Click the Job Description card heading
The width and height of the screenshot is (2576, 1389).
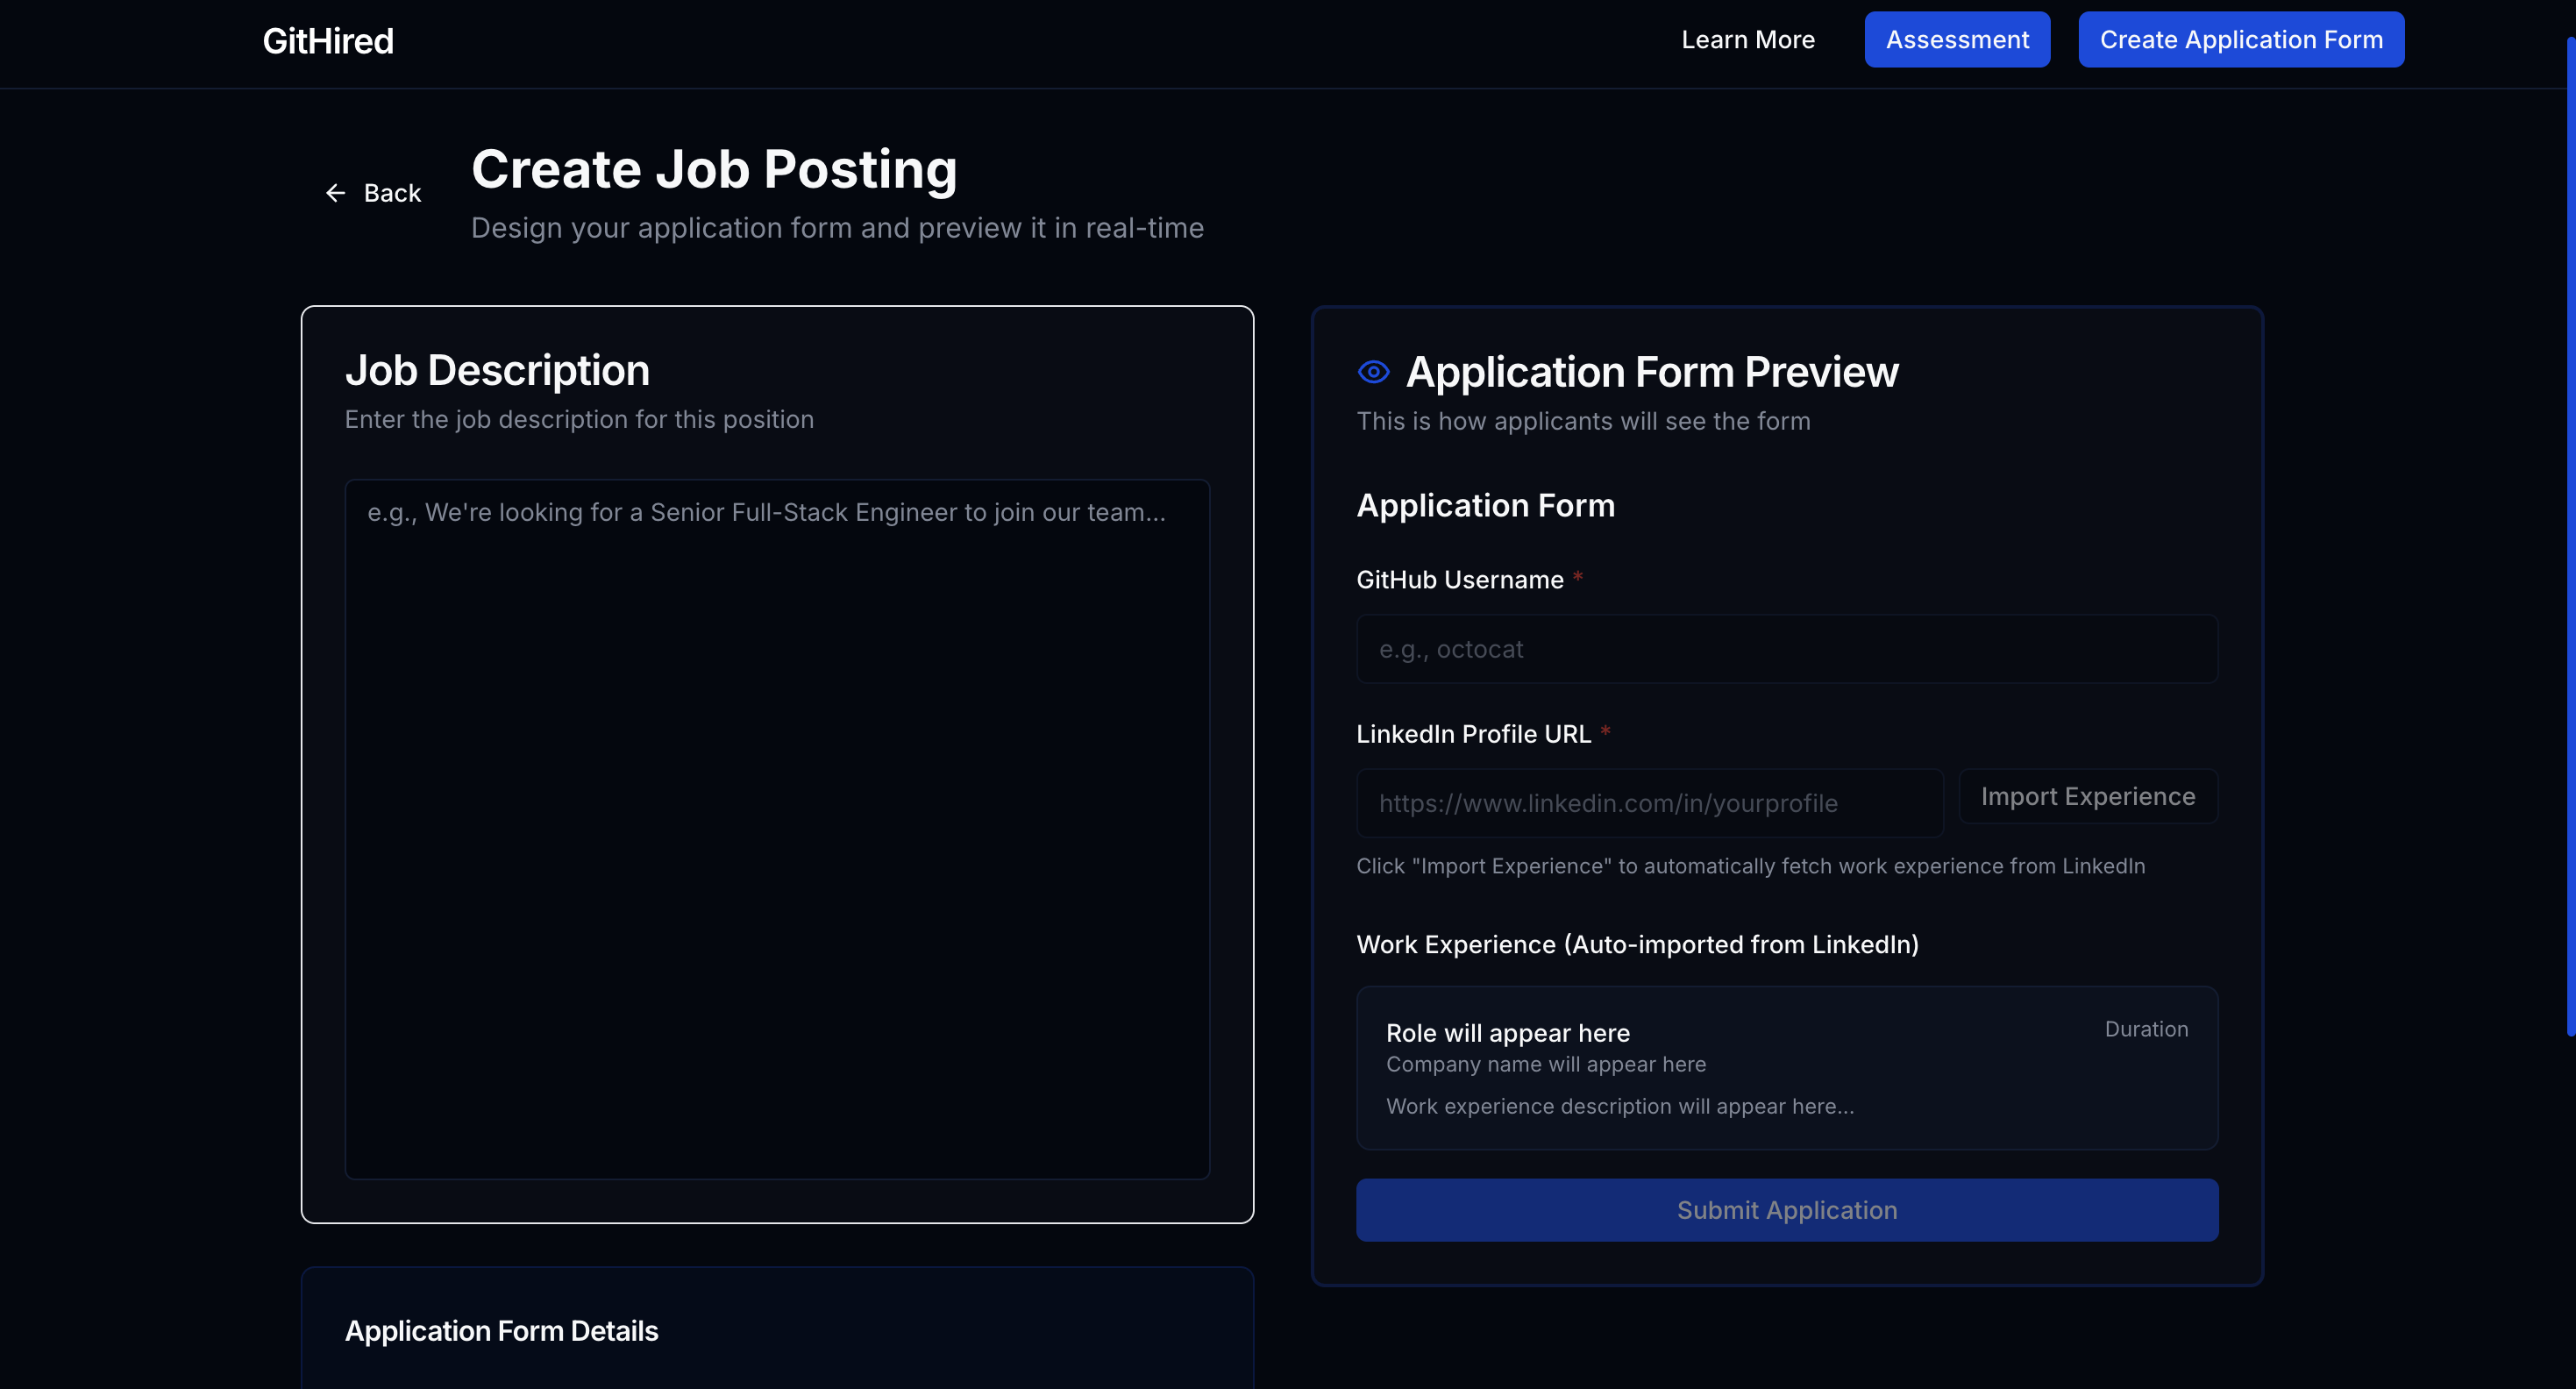click(x=497, y=371)
